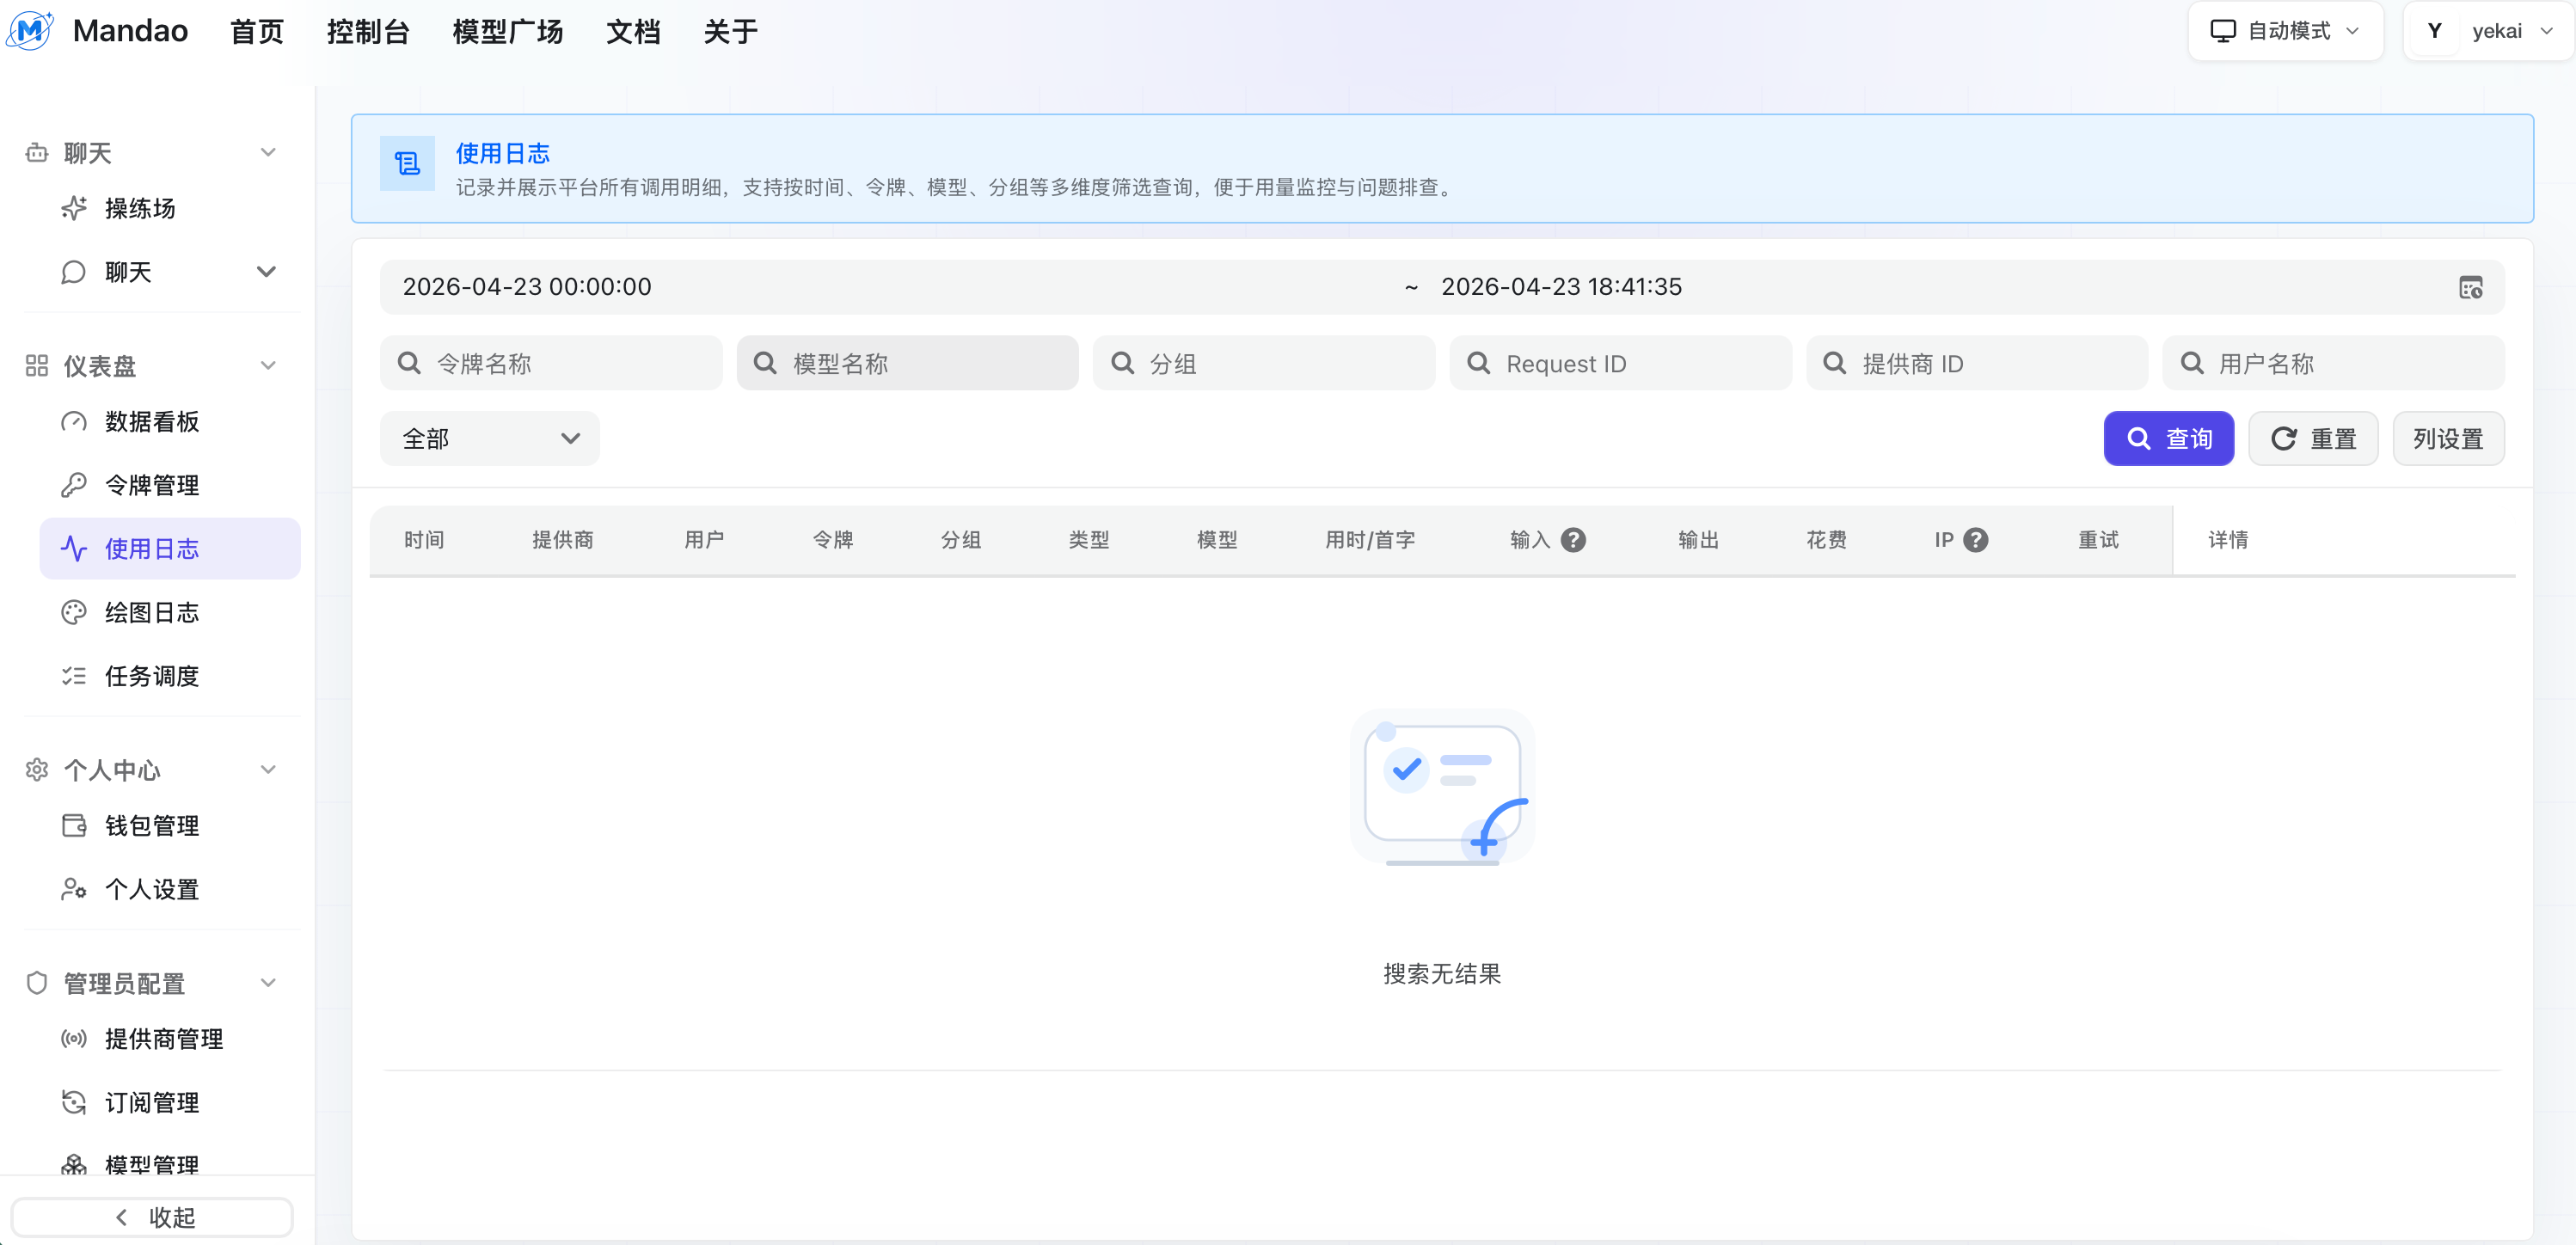
Task: Click the Mandao brand name link
Action: [x=130, y=31]
